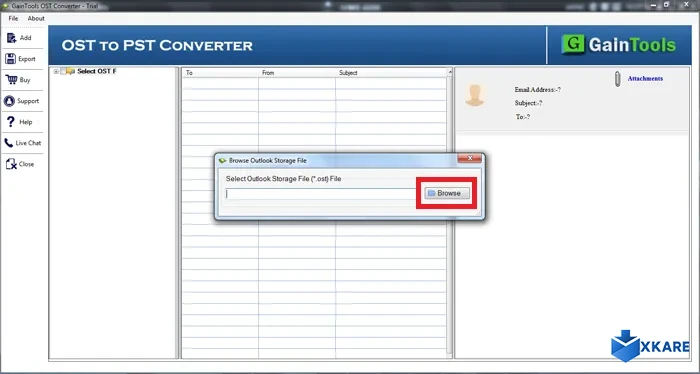Click the contact avatar placeholder image
700x374 pixels.
click(x=475, y=96)
